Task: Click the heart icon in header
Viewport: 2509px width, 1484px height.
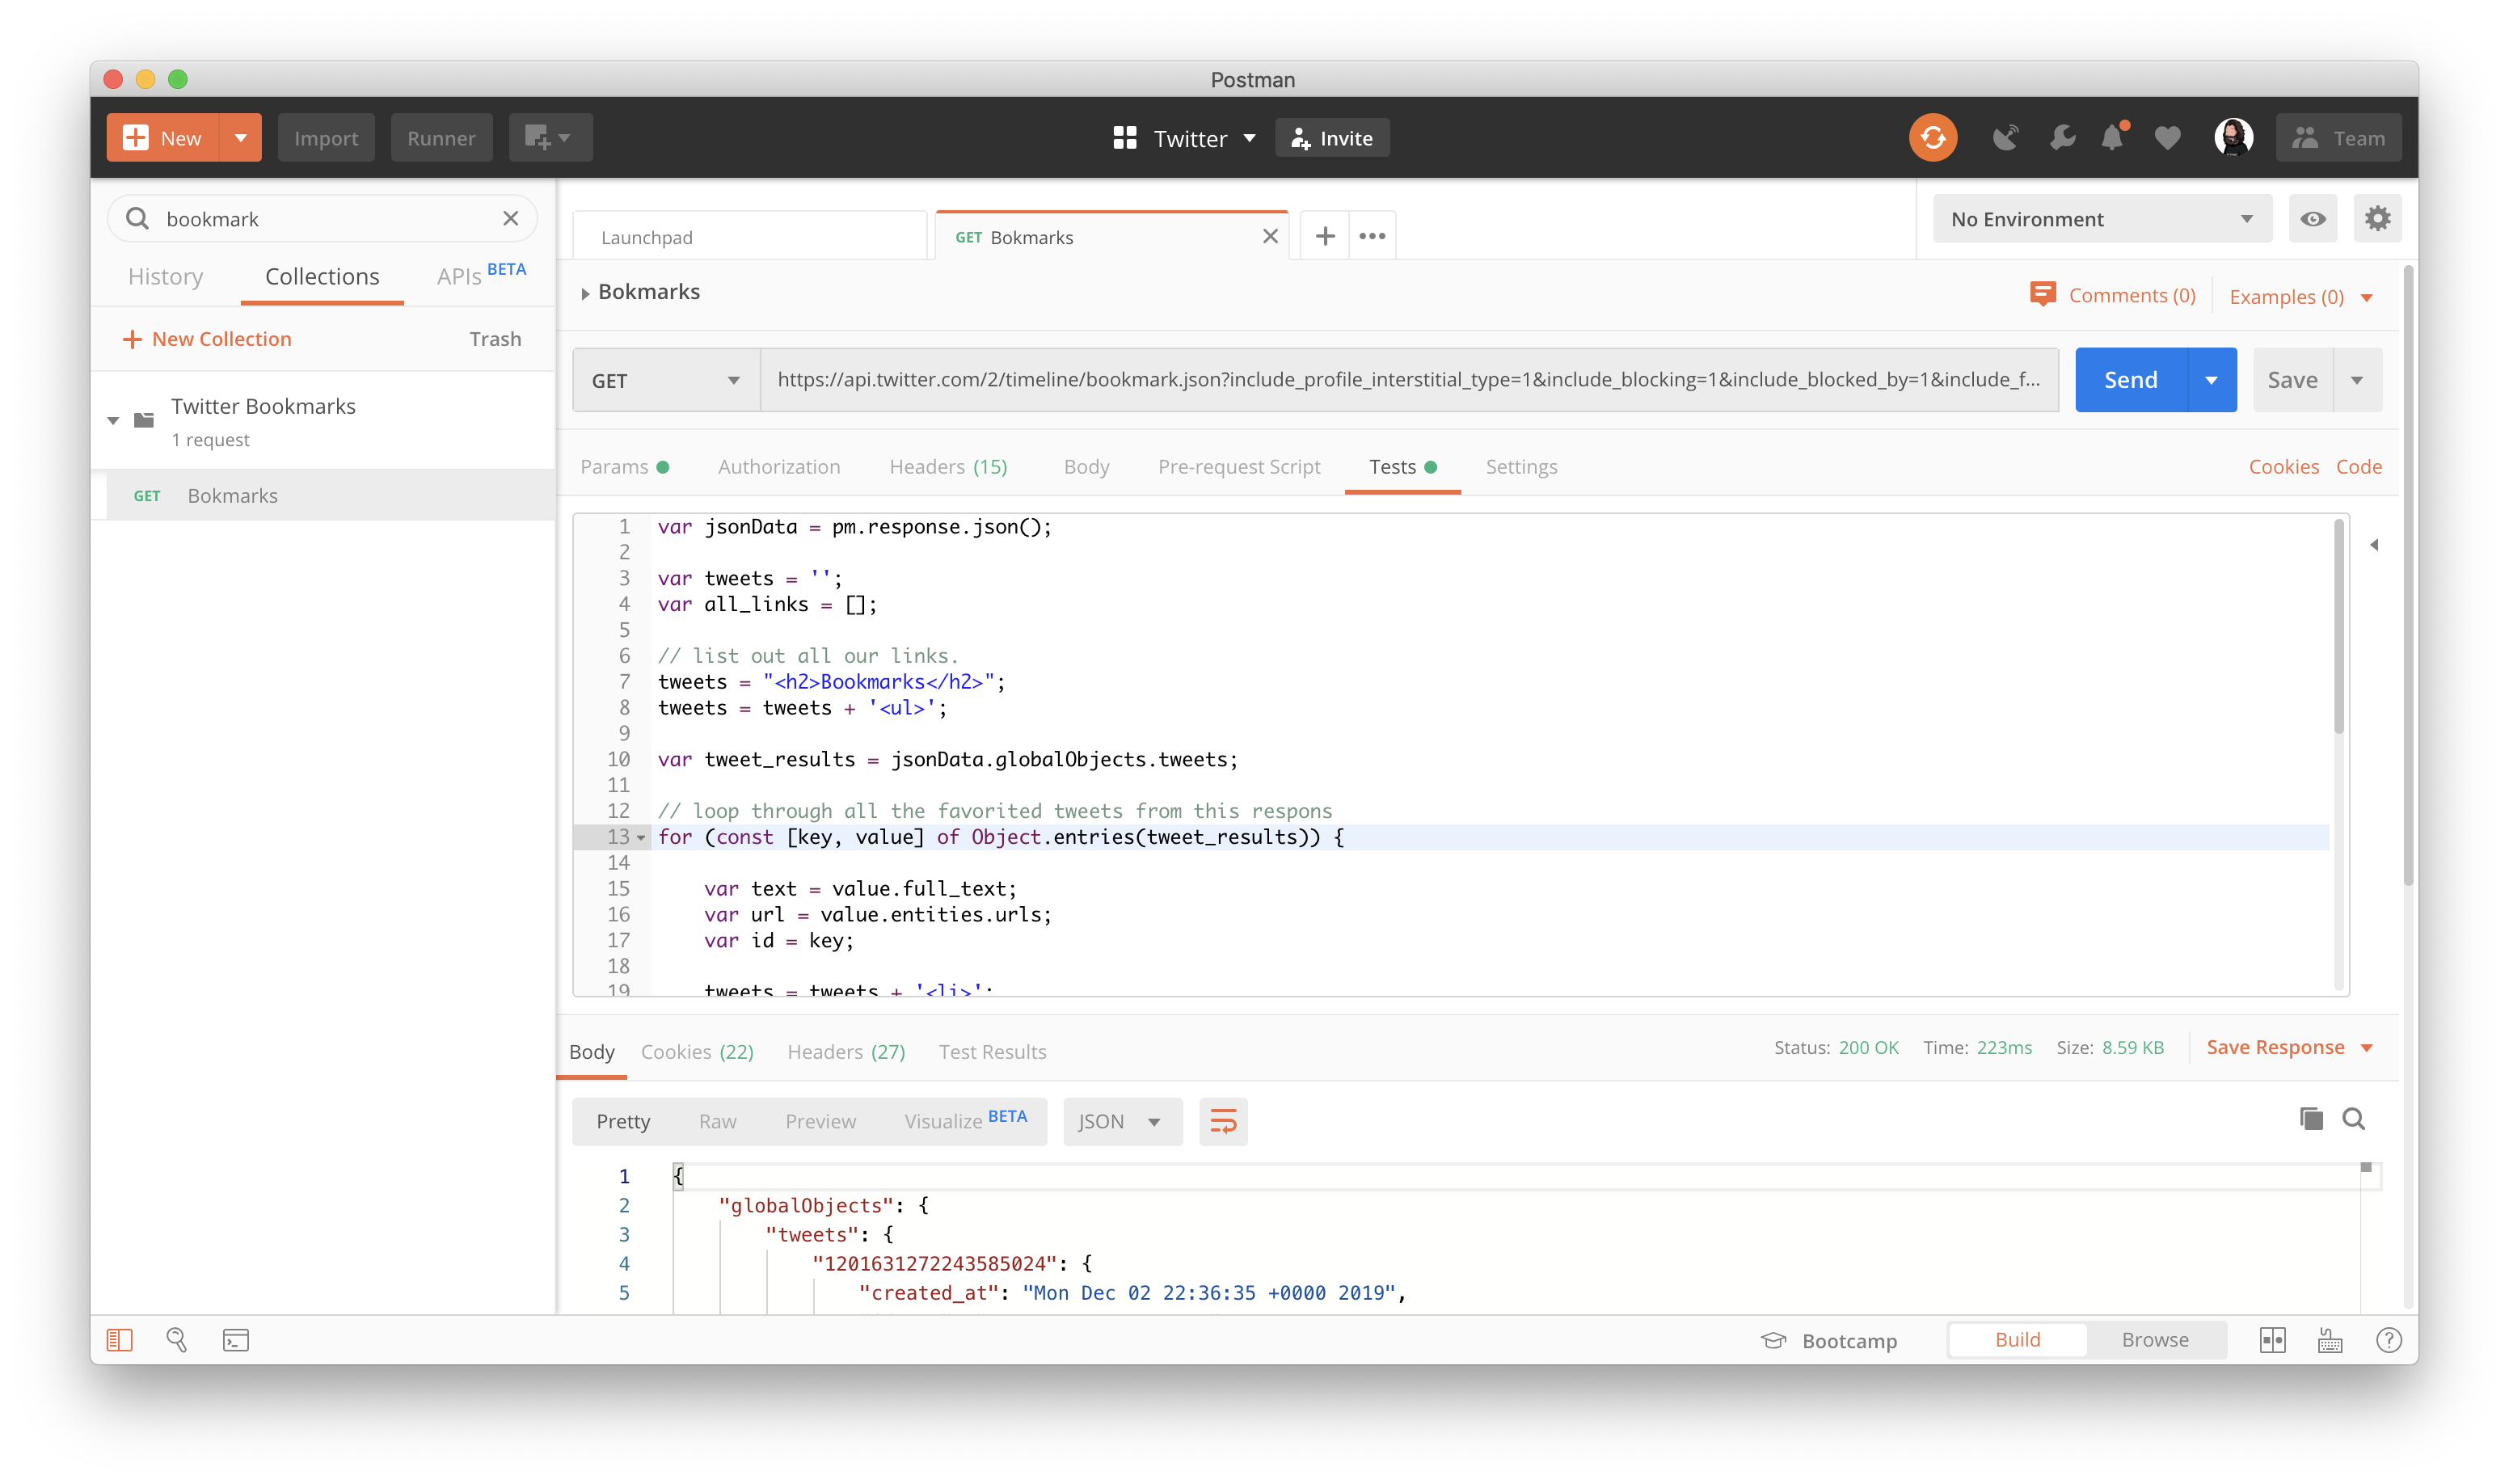Action: [x=2167, y=138]
